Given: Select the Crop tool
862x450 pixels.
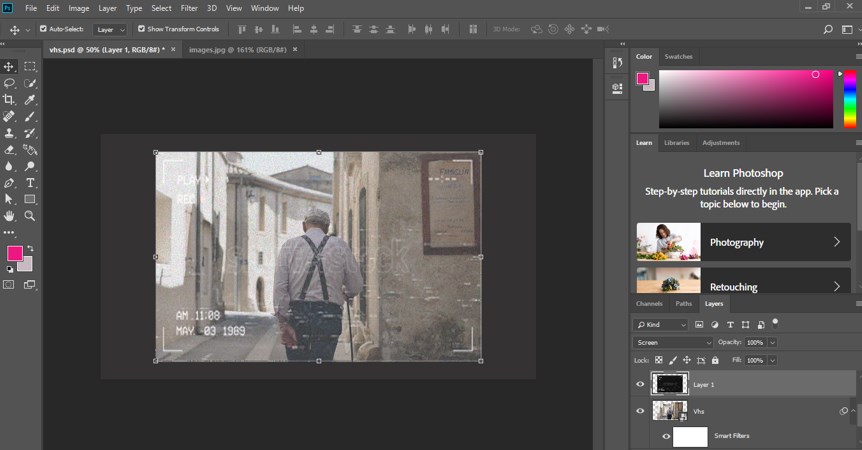Looking at the screenshot, I should click(9, 100).
